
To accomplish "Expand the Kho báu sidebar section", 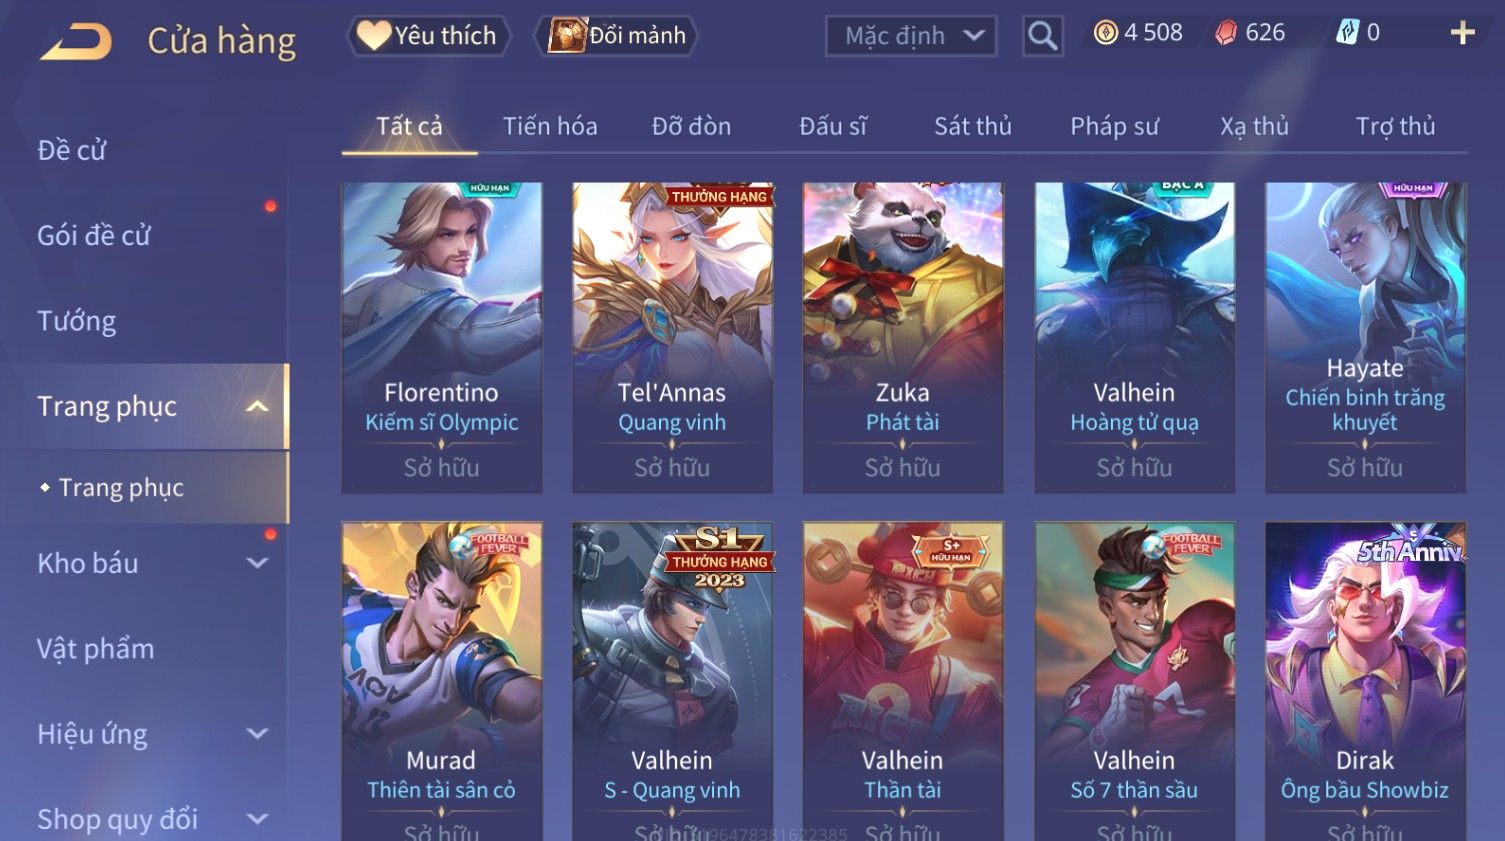I will (x=257, y=563).
